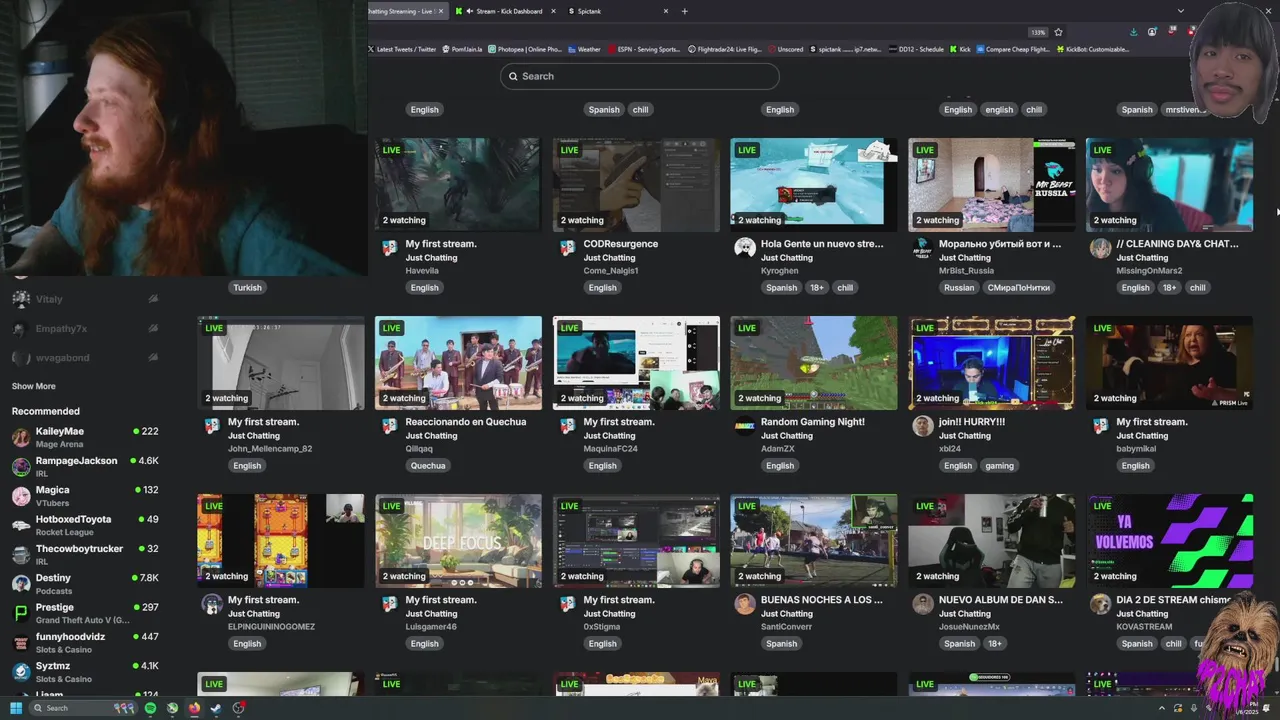
Task: Open Kyroghen's stream thumbnail
Action: (x=814, y=185)
